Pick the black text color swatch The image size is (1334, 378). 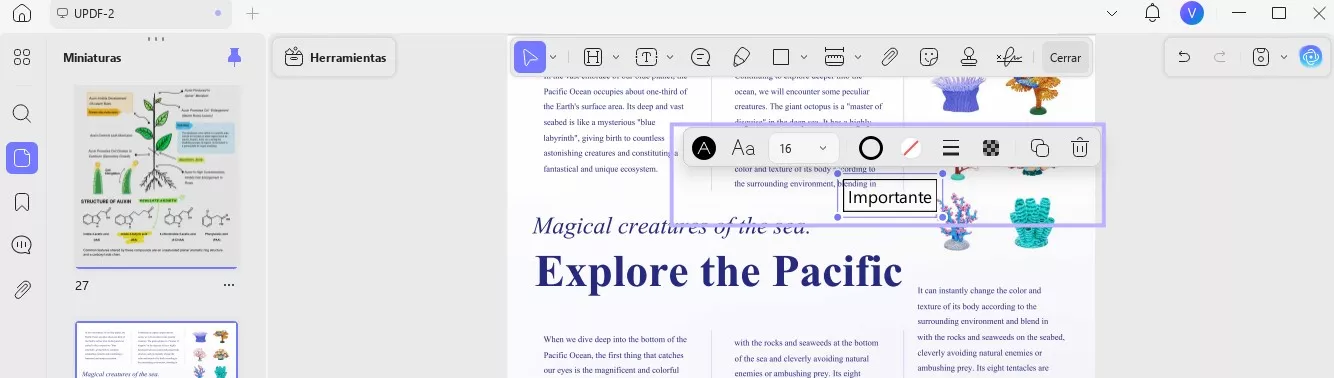(704, 148)
